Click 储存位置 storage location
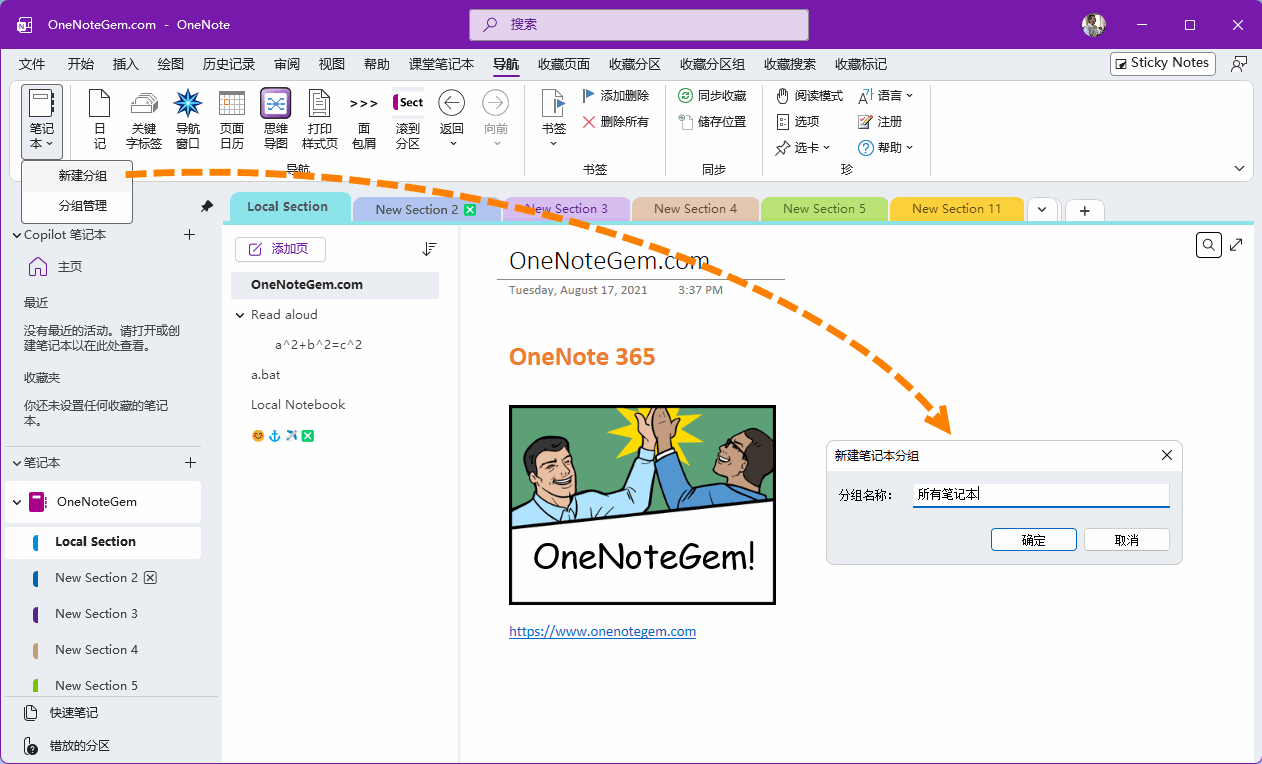Screen dimensions: 1262x764 coord(712,122)
